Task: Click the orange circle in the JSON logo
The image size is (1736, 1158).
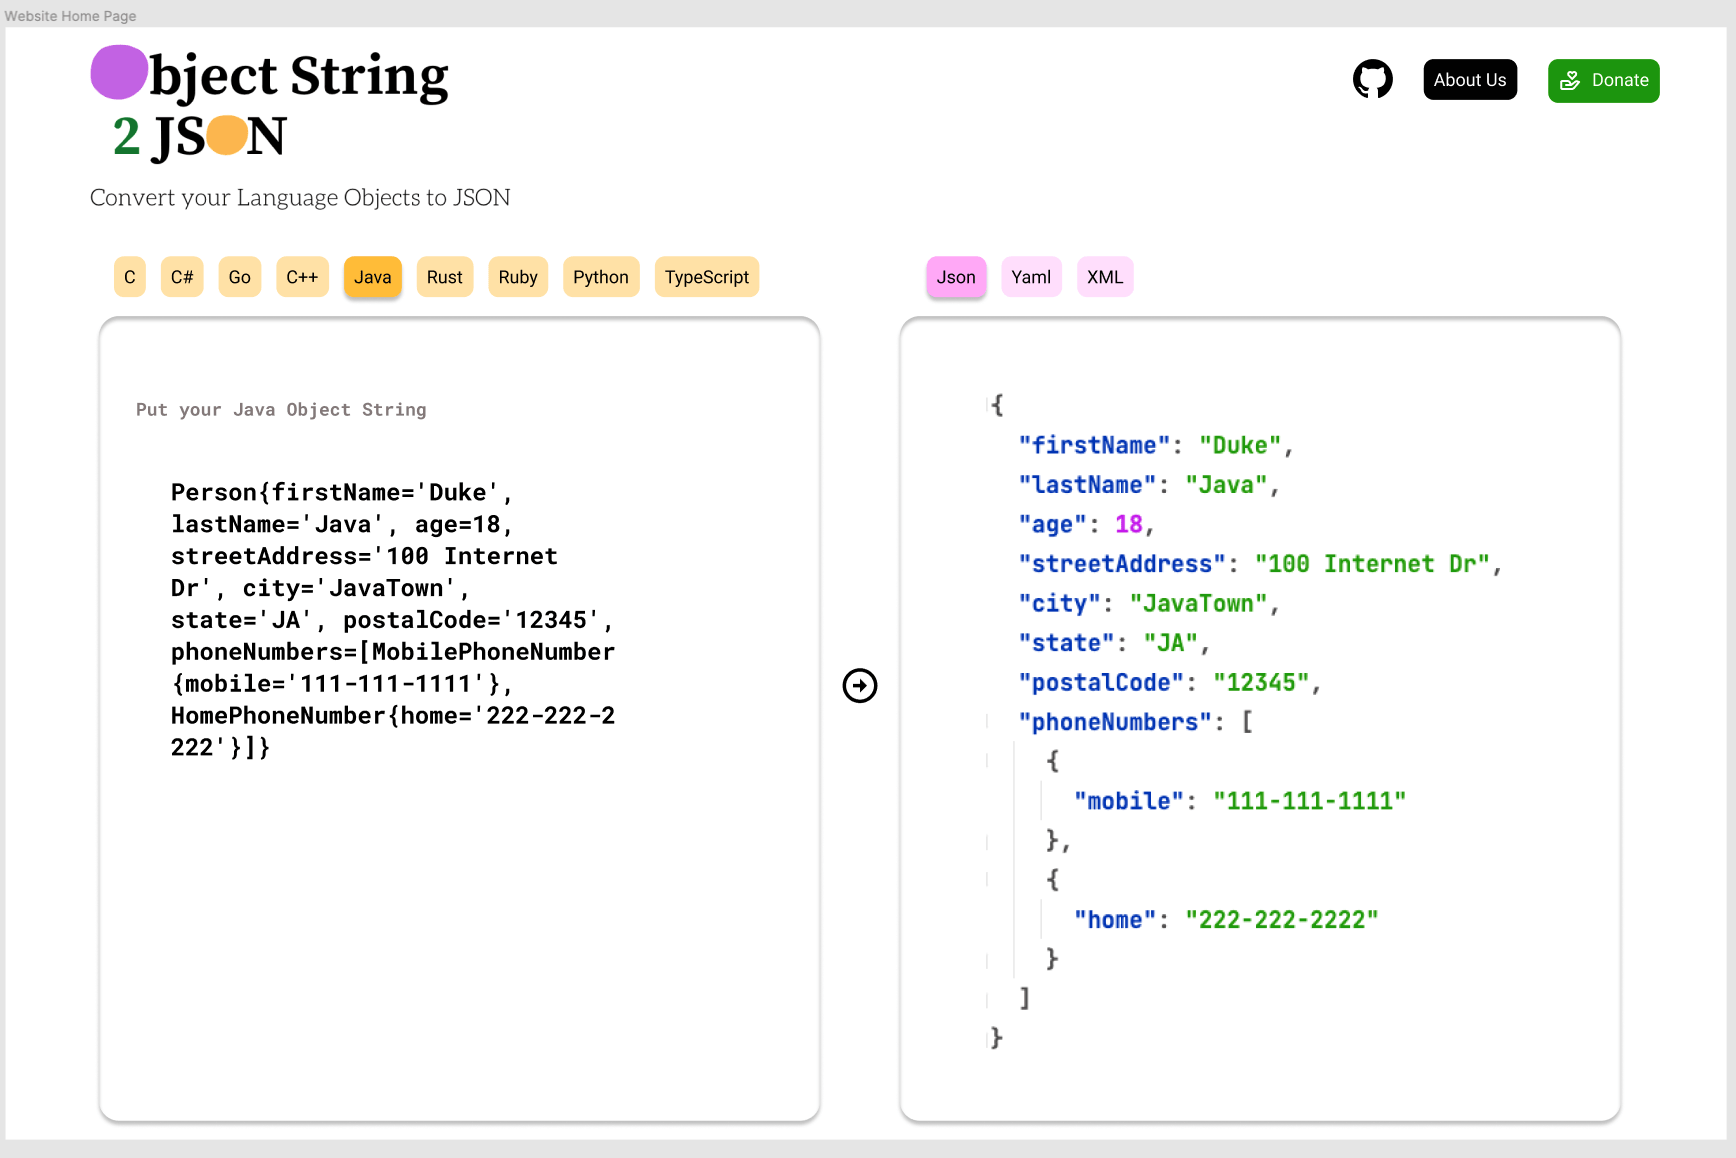Action: (225, 136)
